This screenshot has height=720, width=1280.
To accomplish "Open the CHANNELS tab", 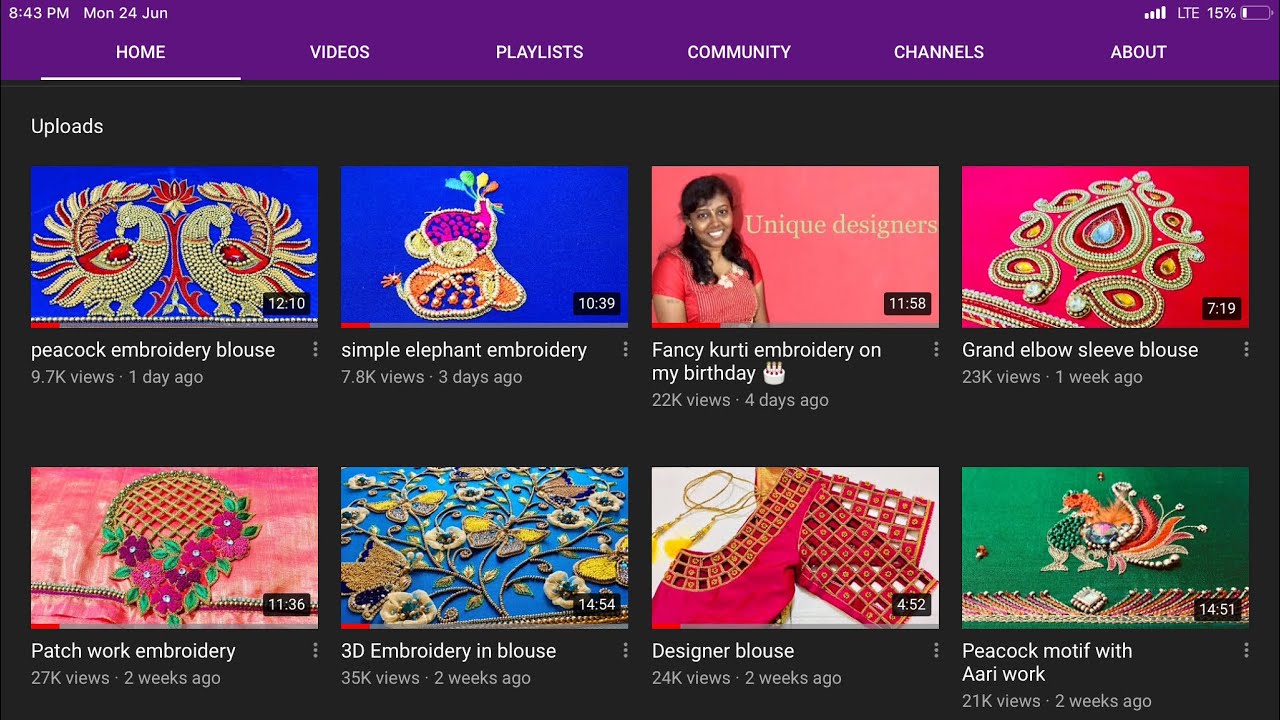I will pos(939,52).
